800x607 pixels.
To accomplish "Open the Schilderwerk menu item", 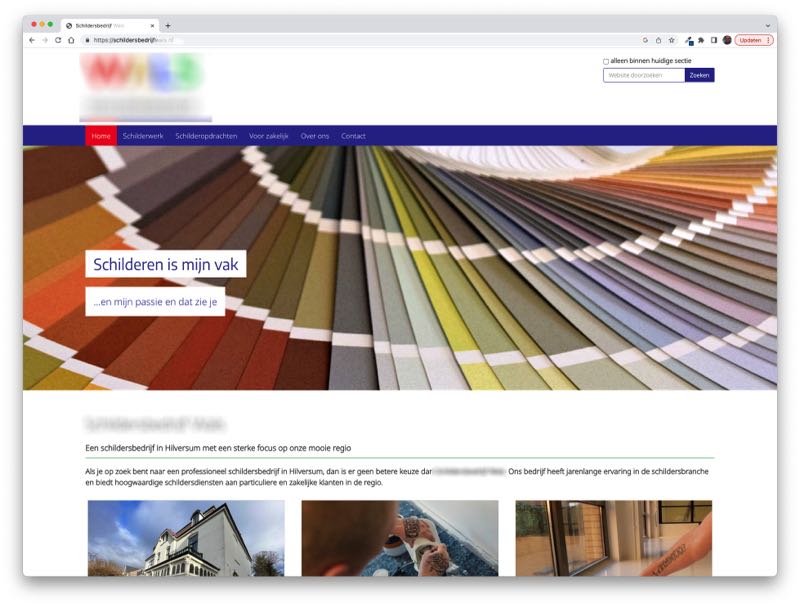I will coord(143,136).
